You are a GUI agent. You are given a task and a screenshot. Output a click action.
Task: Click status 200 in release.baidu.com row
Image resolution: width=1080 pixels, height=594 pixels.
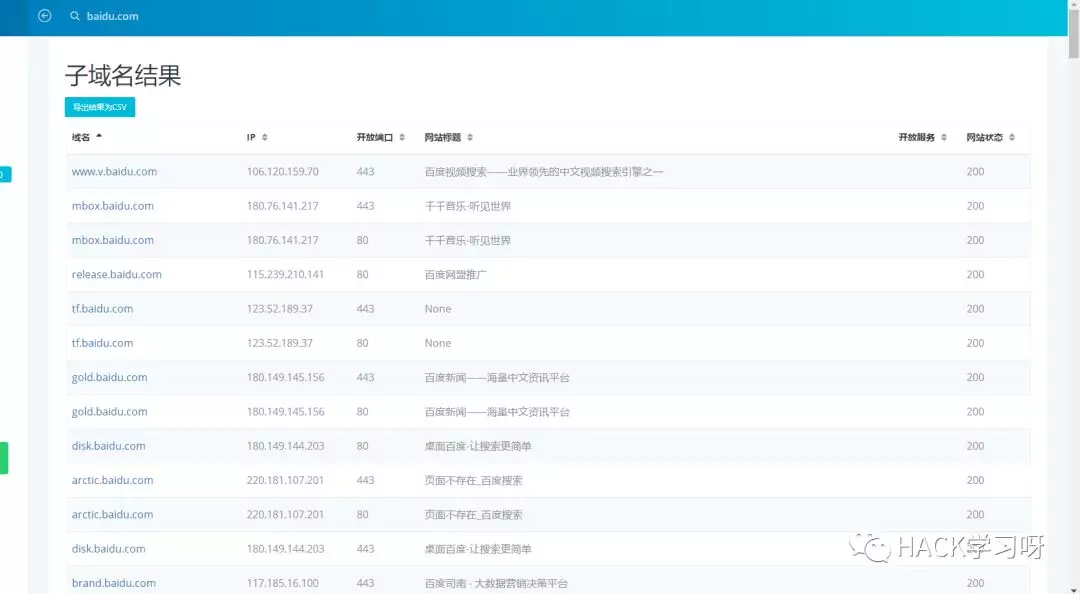(975, 274)
